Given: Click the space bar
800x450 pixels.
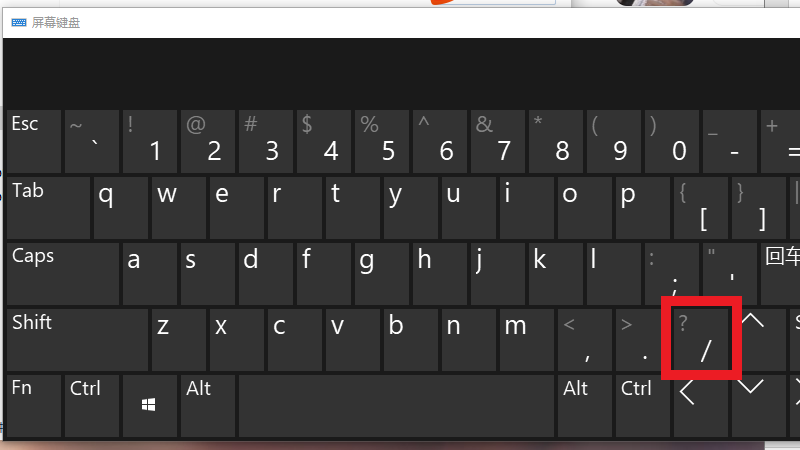Looking at the screenshot, I should pos(396,406).
